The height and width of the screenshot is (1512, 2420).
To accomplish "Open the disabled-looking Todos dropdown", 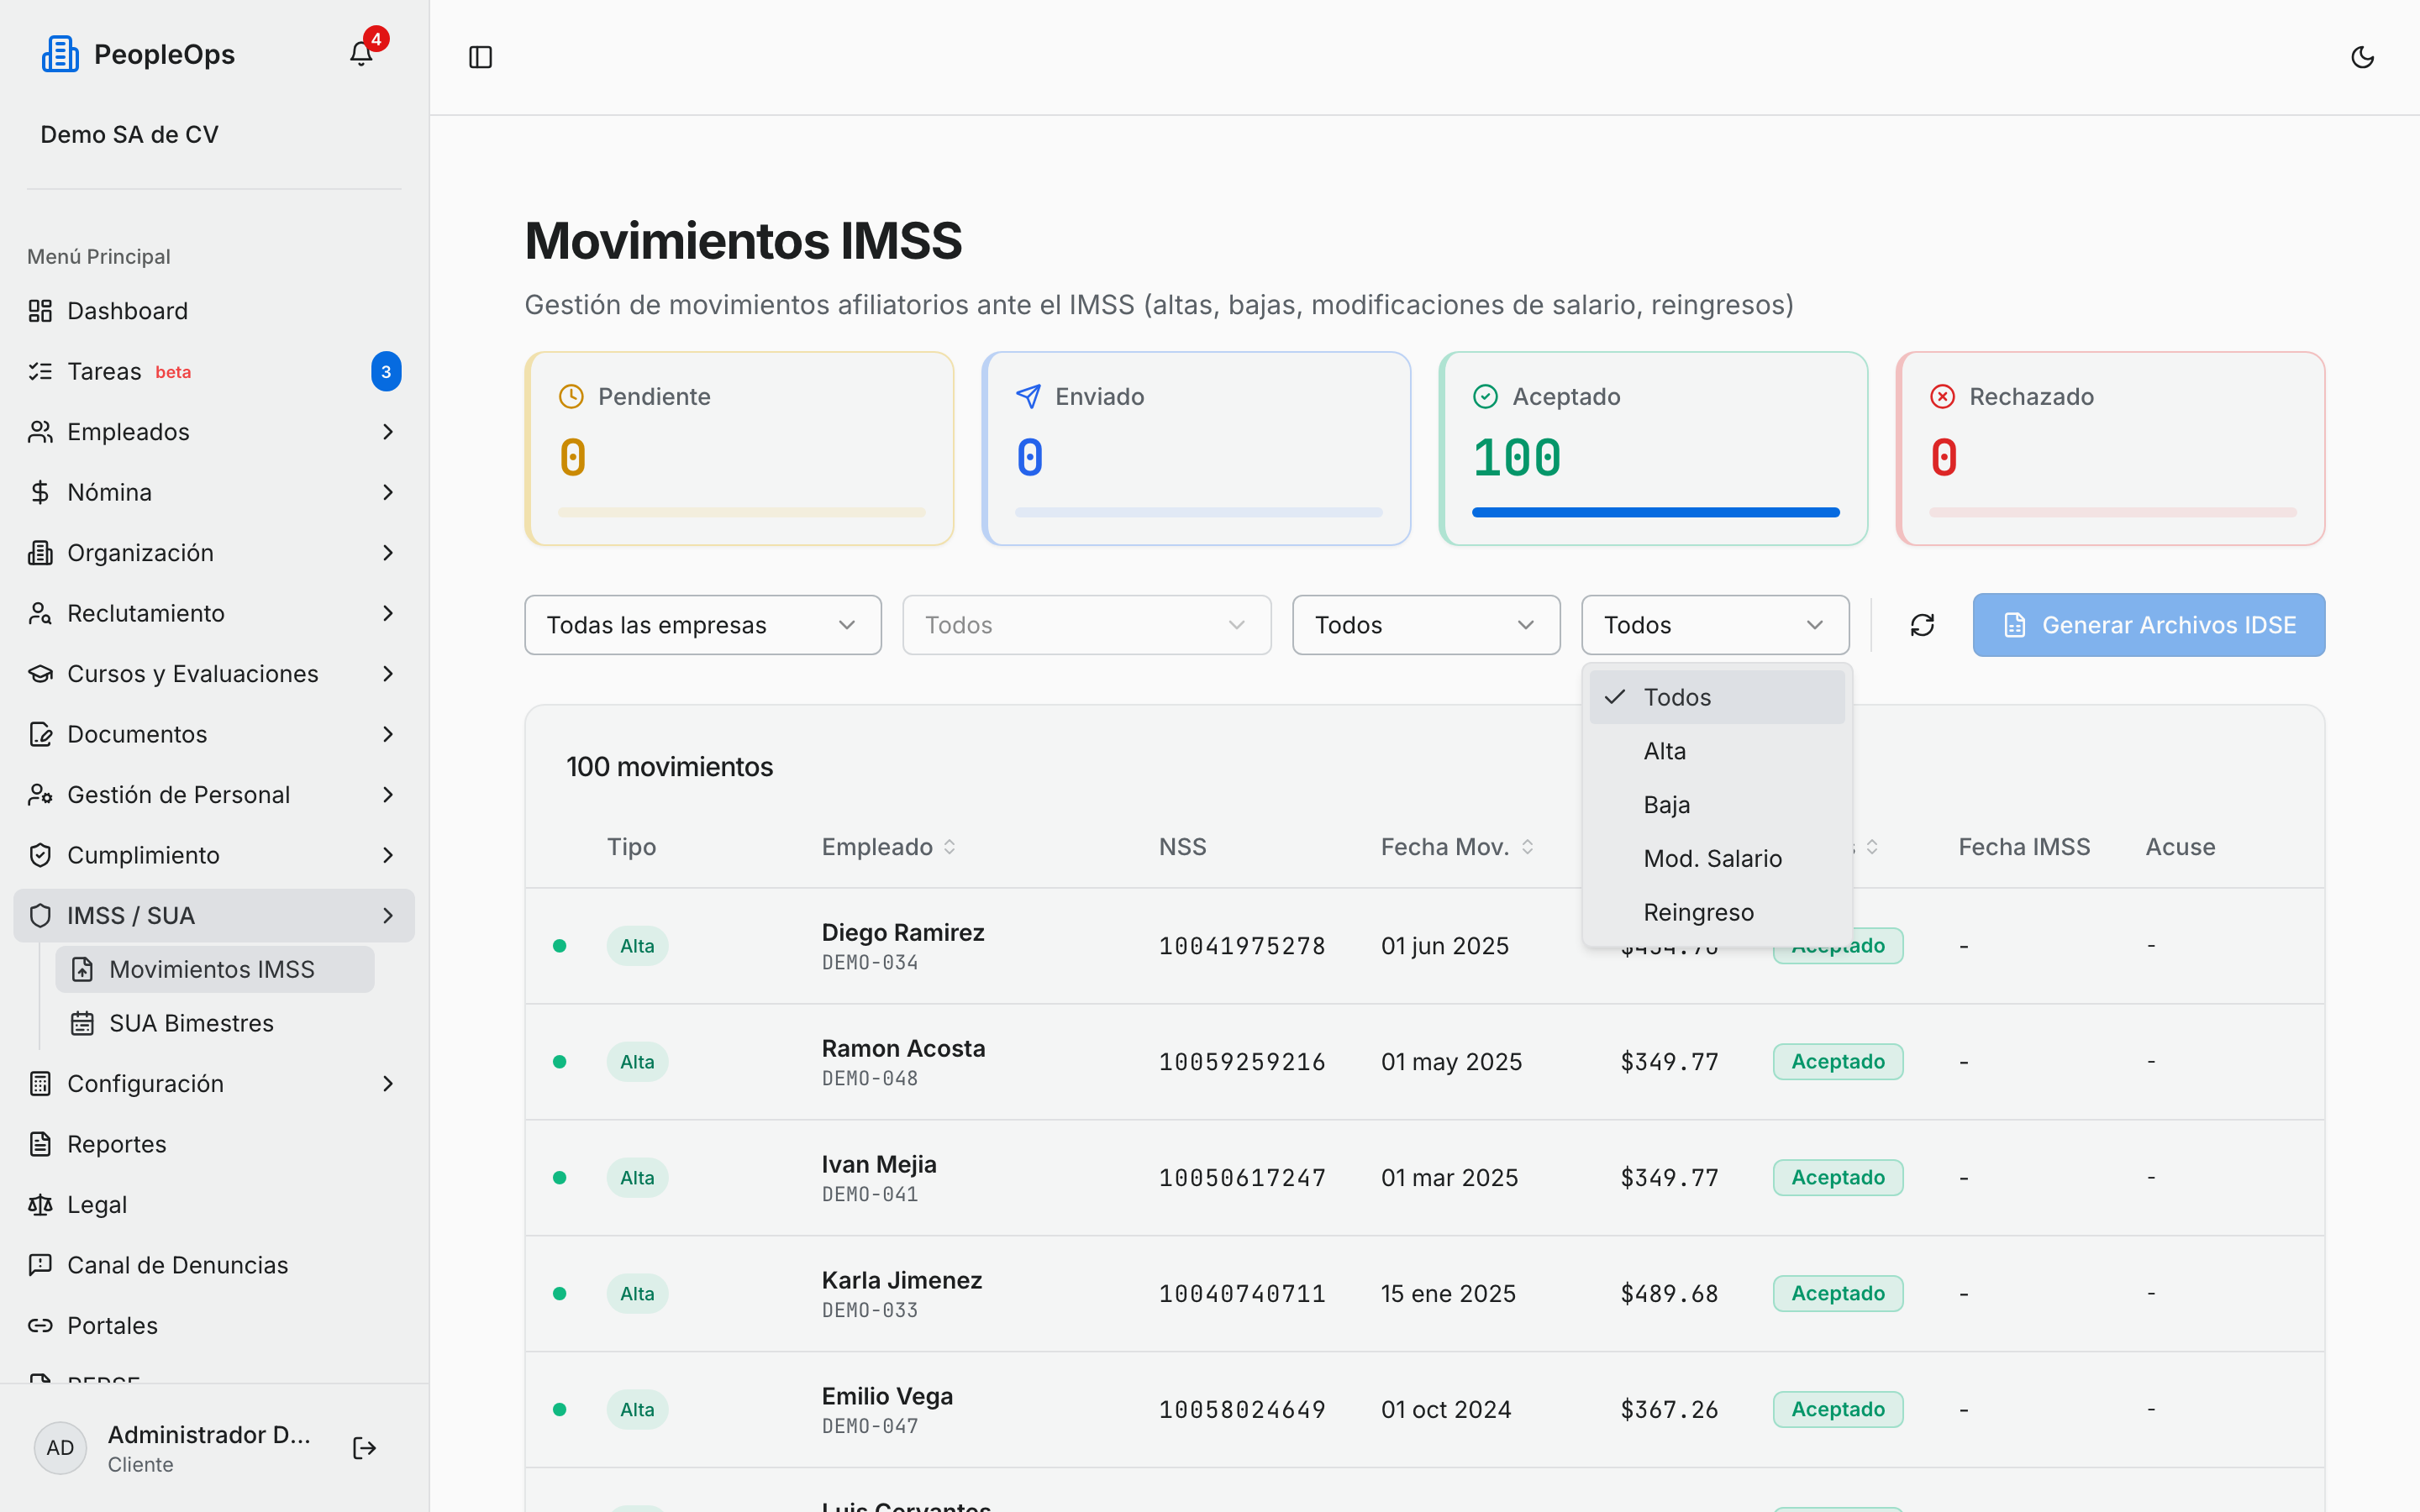I will [1086, 625].
